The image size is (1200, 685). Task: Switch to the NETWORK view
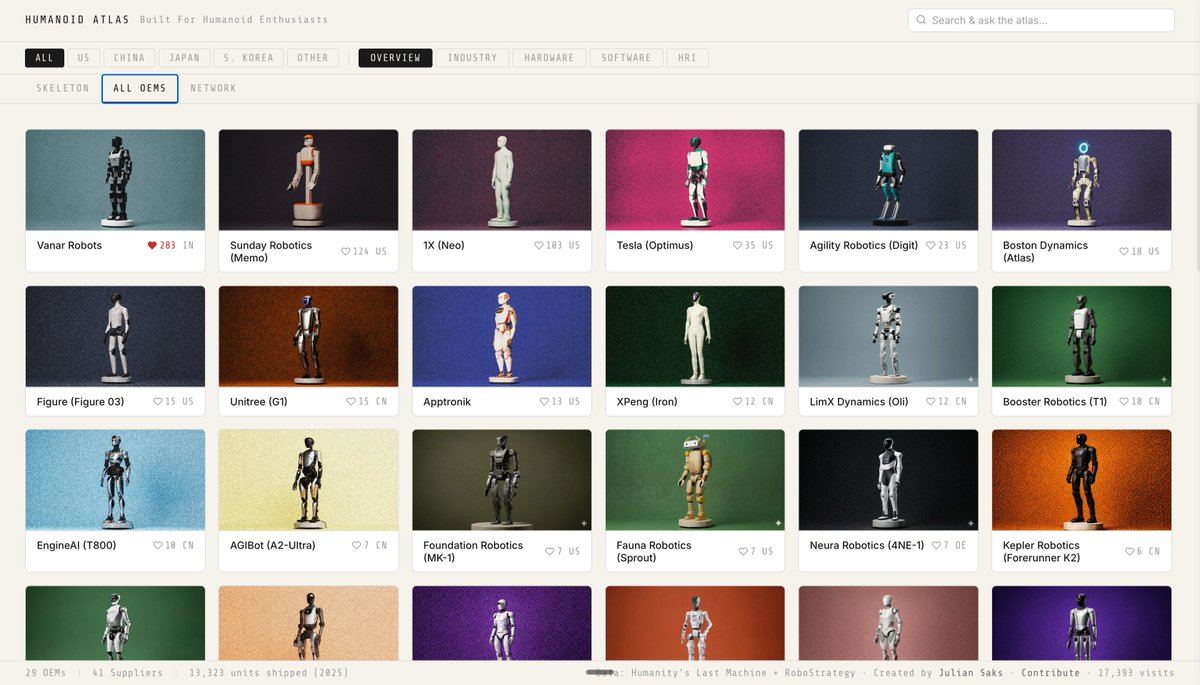coord(214,88)
